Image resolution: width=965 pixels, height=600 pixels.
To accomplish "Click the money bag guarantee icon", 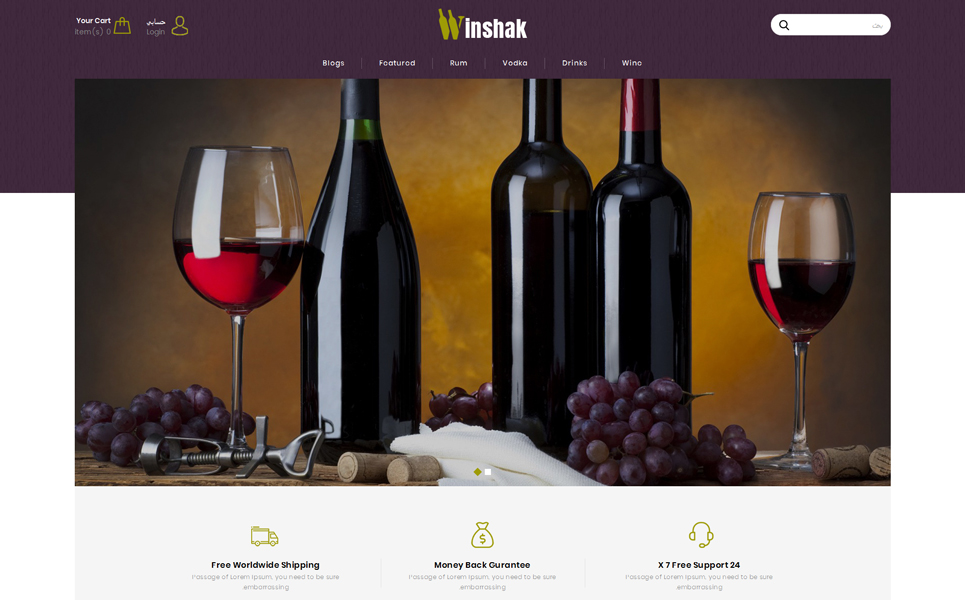I will click(x=482, y=535).
